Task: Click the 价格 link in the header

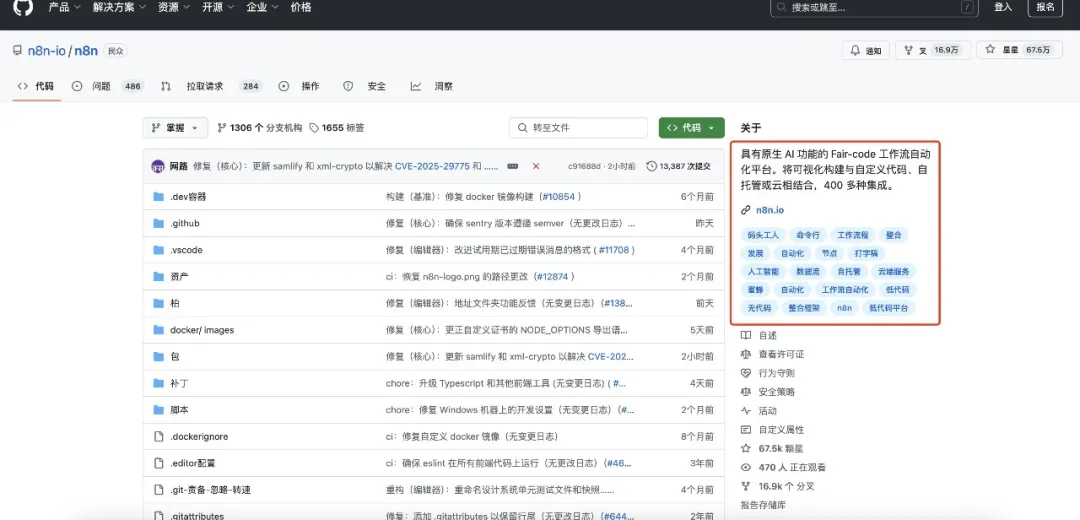Action: coord(301,8)
